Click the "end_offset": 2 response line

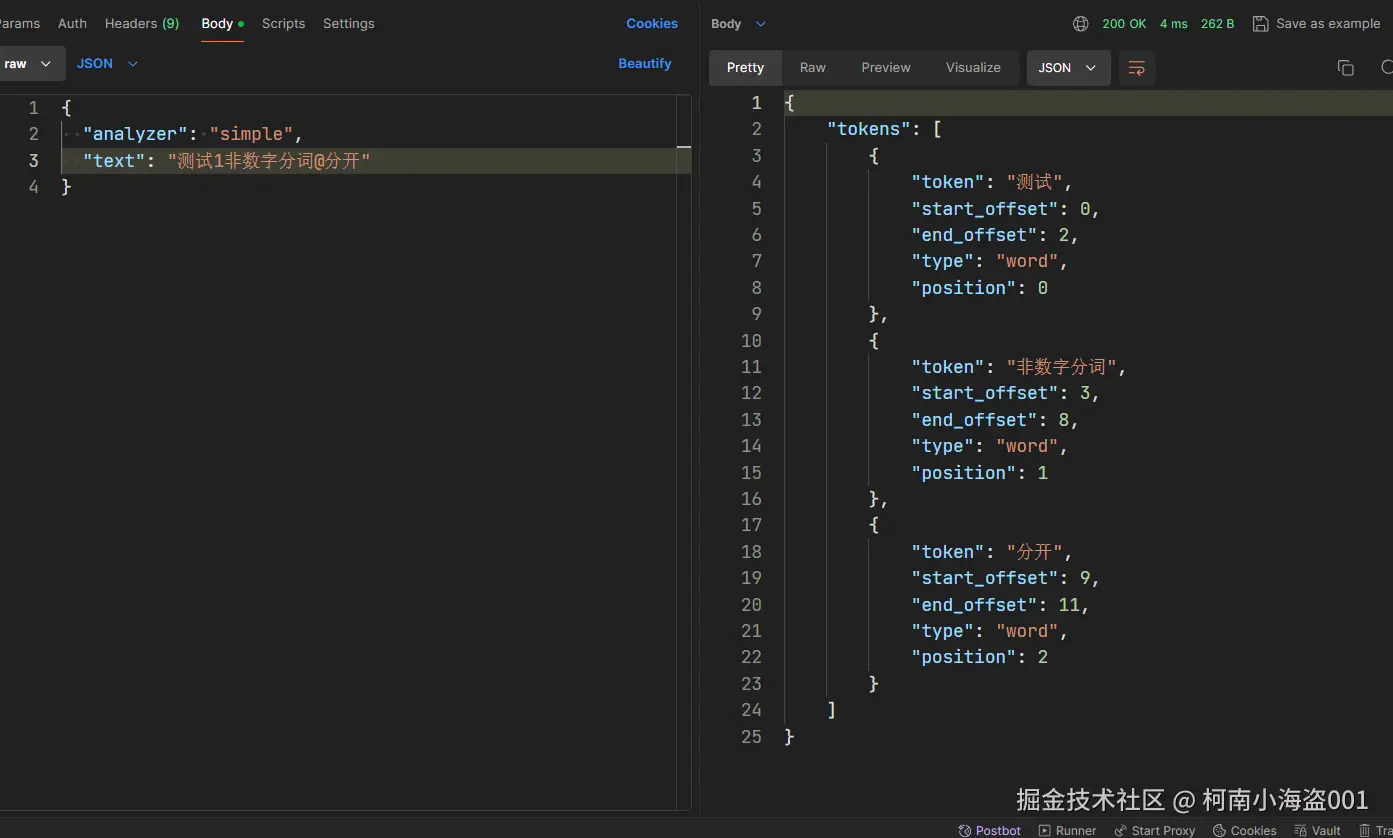994,234
